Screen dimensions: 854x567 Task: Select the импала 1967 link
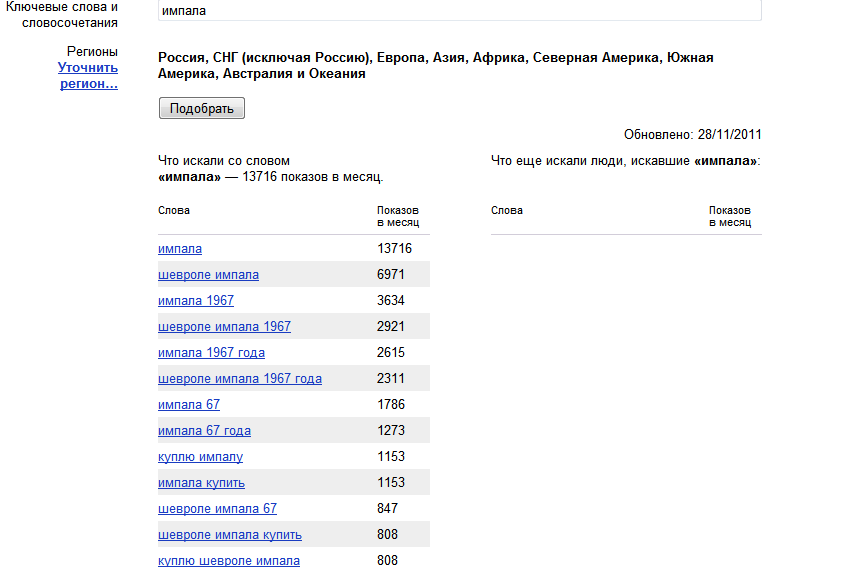pos(196,301)
